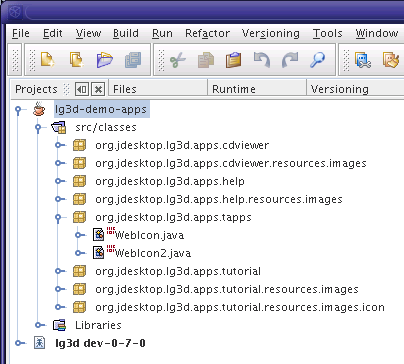The image size is (404, 364).
Task: Click the package icon of org.jdesktop.lg3d.apps.tutorial.resources.images.icon
Action: click(x=79, y=307)
